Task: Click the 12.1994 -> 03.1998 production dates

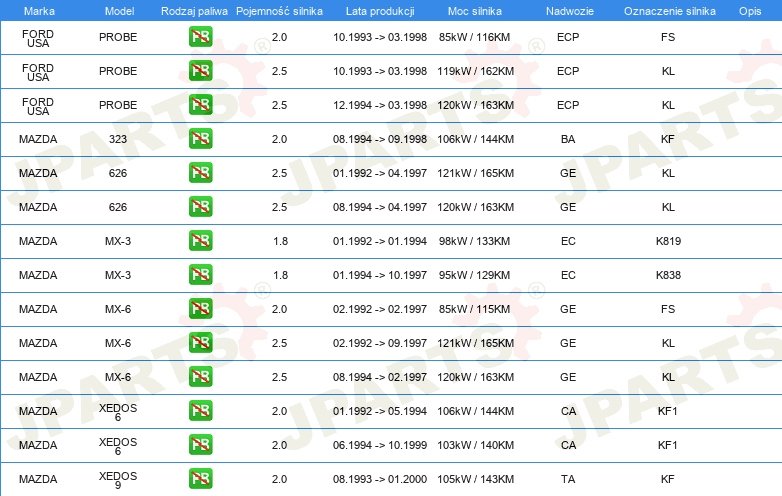Action: point(380,105)
